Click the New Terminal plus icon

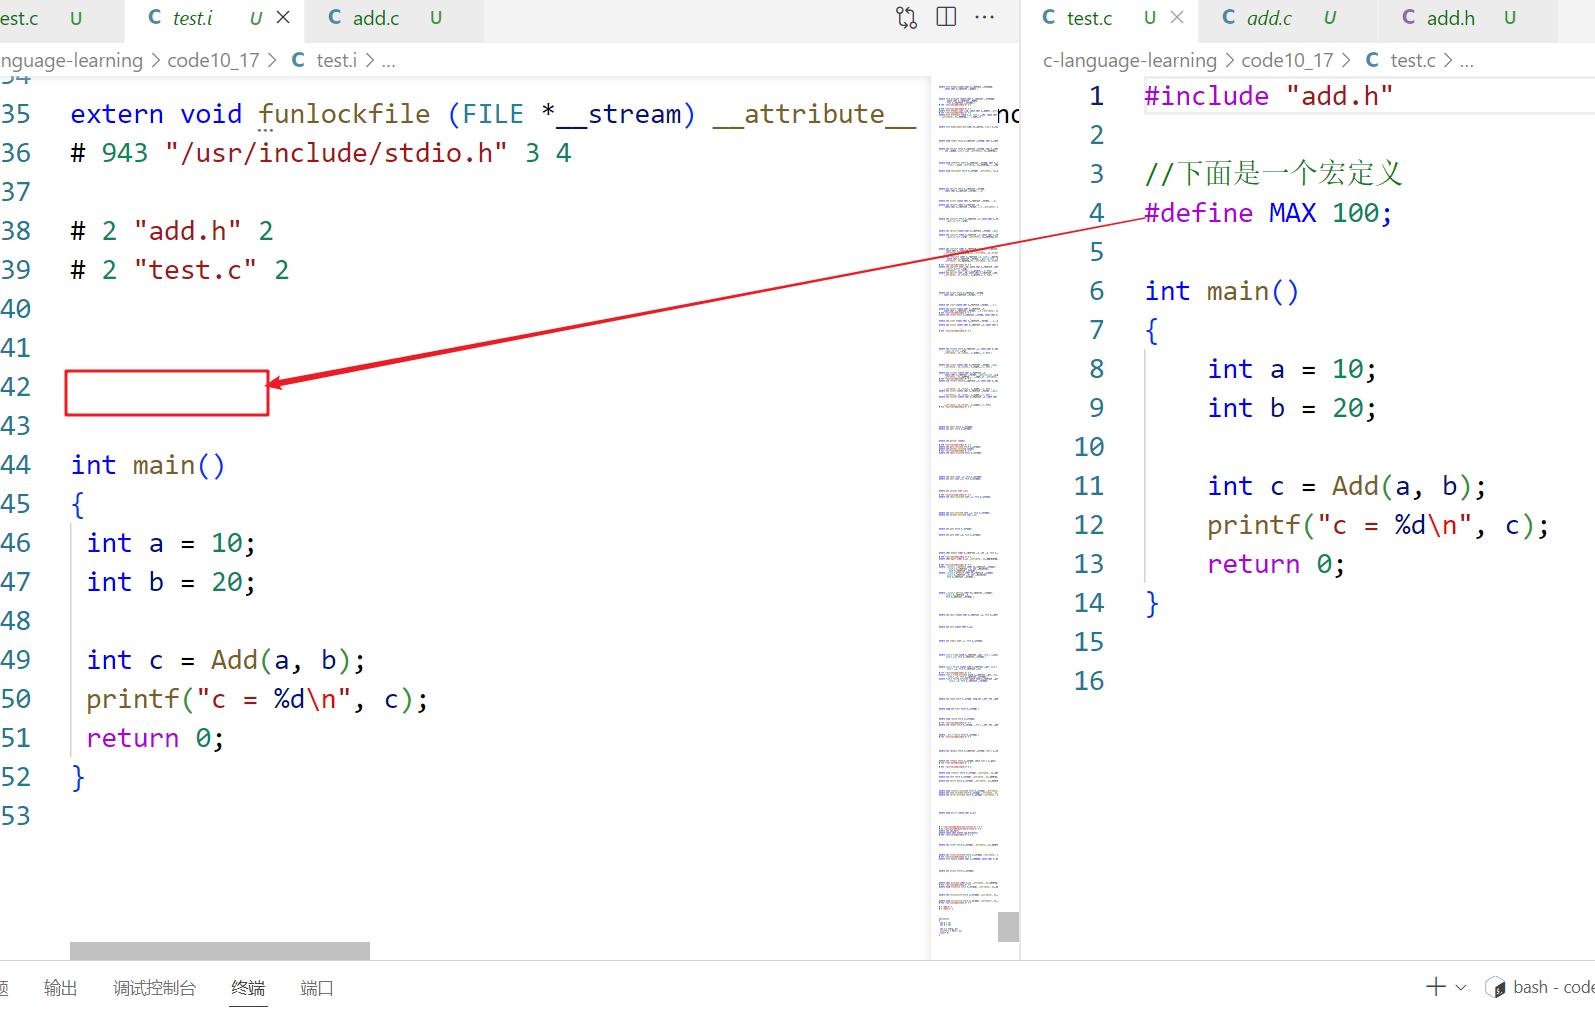[x=1436, y=987]
